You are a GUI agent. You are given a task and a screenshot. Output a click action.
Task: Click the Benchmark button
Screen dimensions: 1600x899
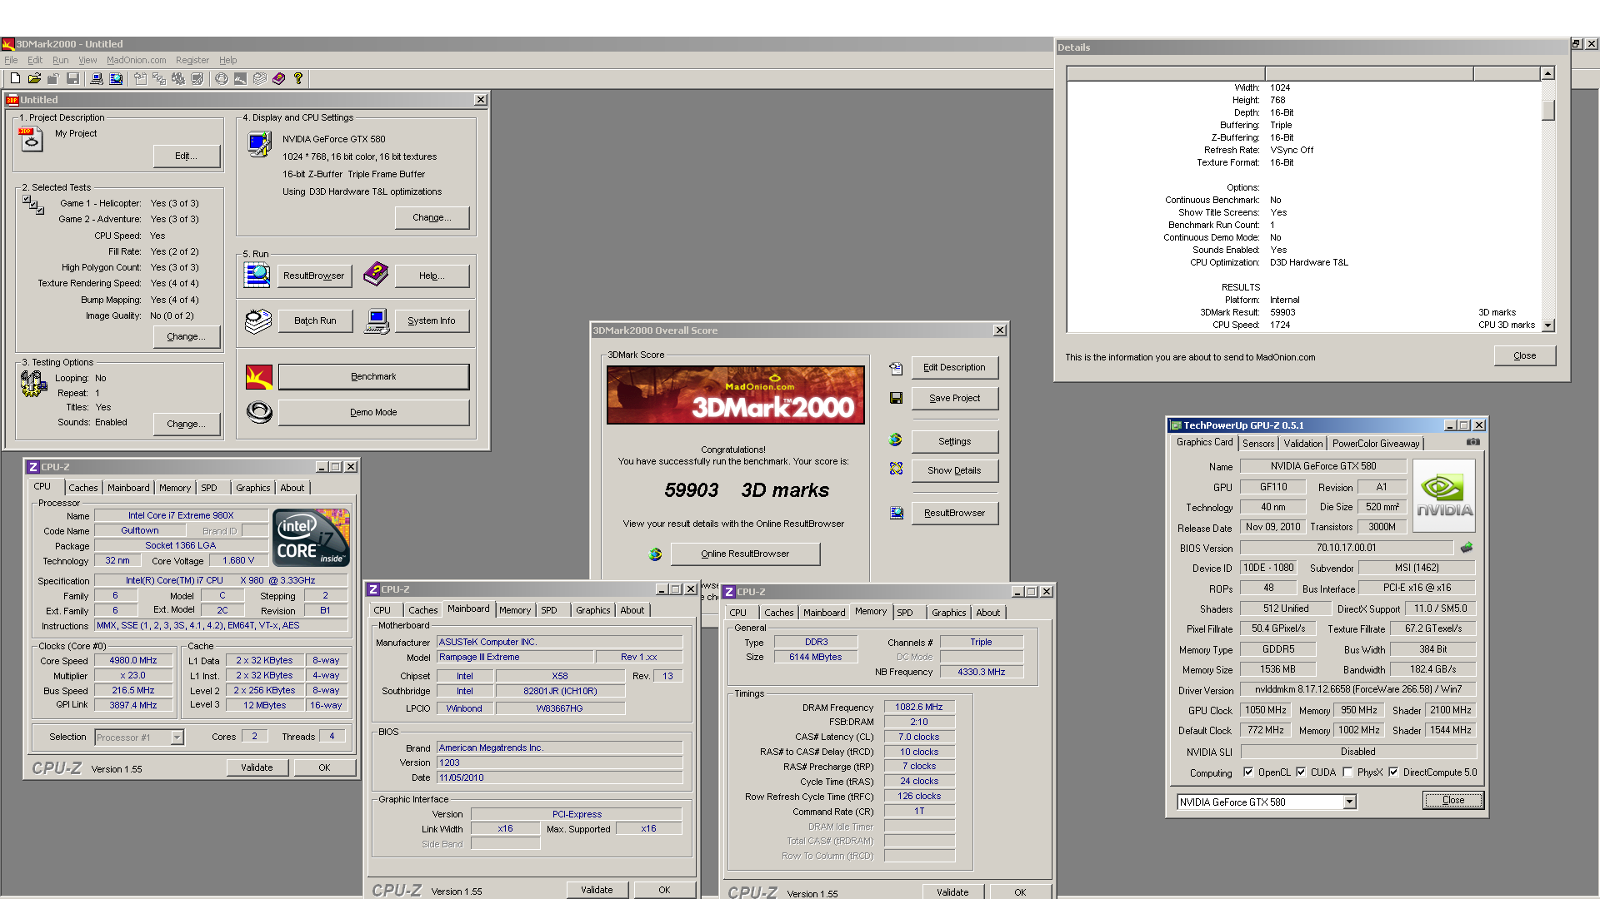373,377
